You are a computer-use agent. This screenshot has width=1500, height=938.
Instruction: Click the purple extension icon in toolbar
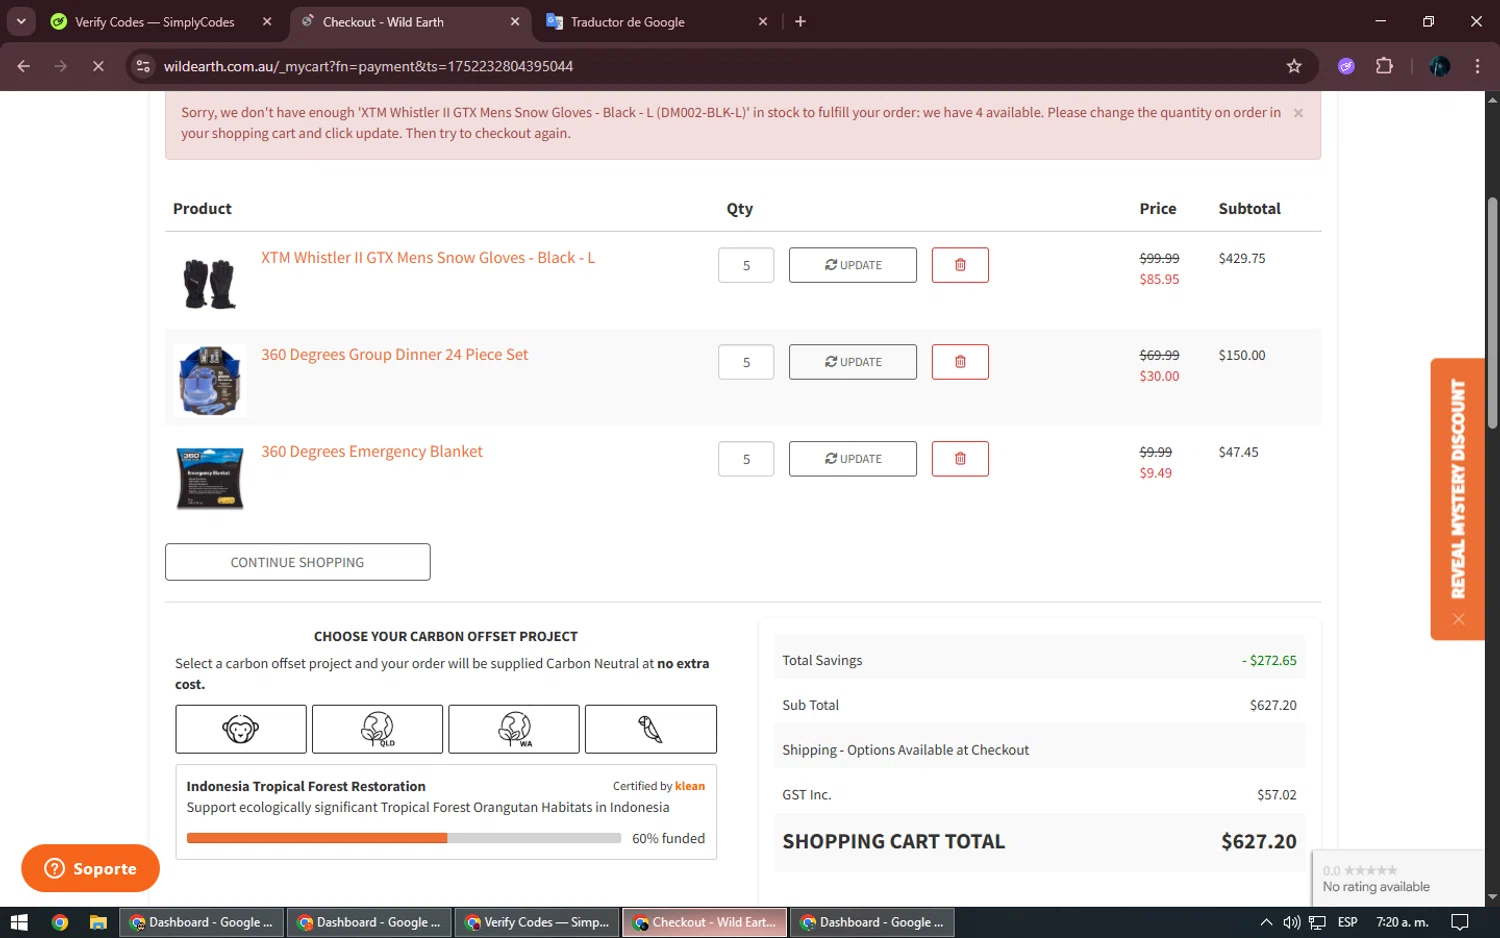pyautogui.click(x=1346, y=66)
